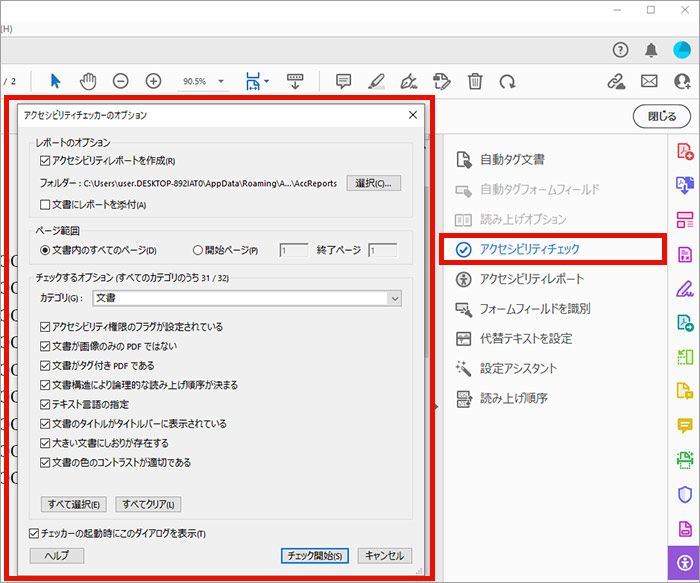Share a link to the file
700x583 pixels.
pos(616,81)
